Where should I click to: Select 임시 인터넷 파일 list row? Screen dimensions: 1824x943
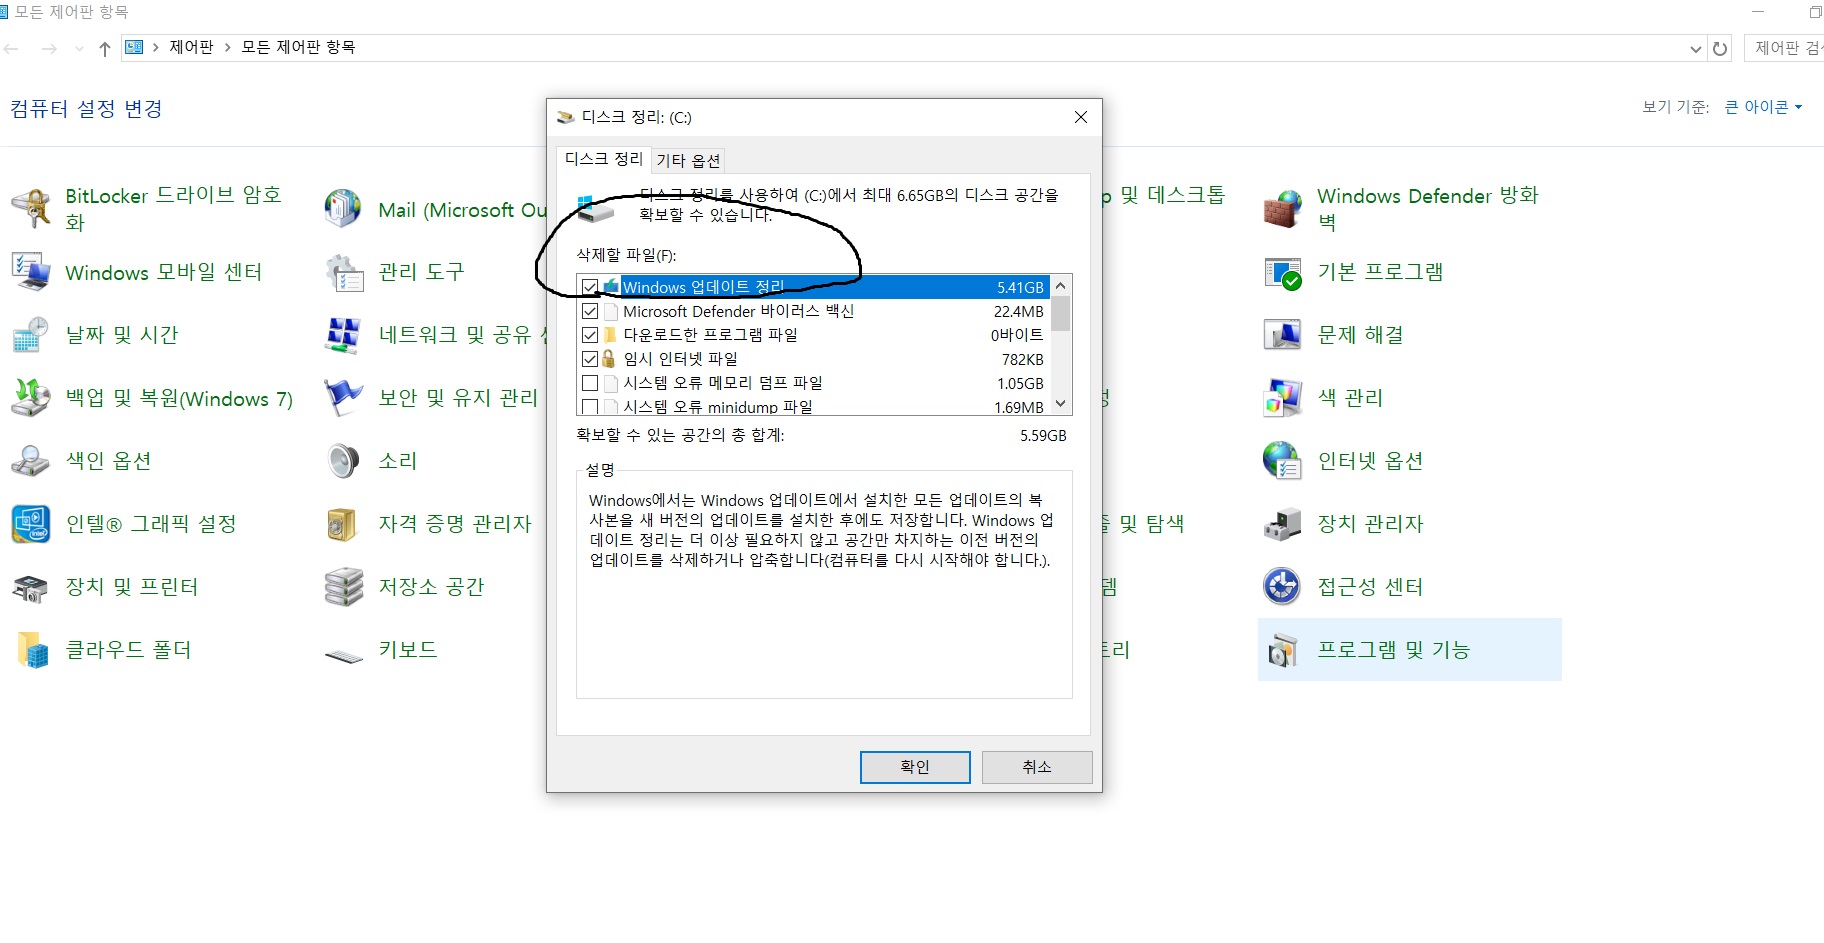(813, 359)
